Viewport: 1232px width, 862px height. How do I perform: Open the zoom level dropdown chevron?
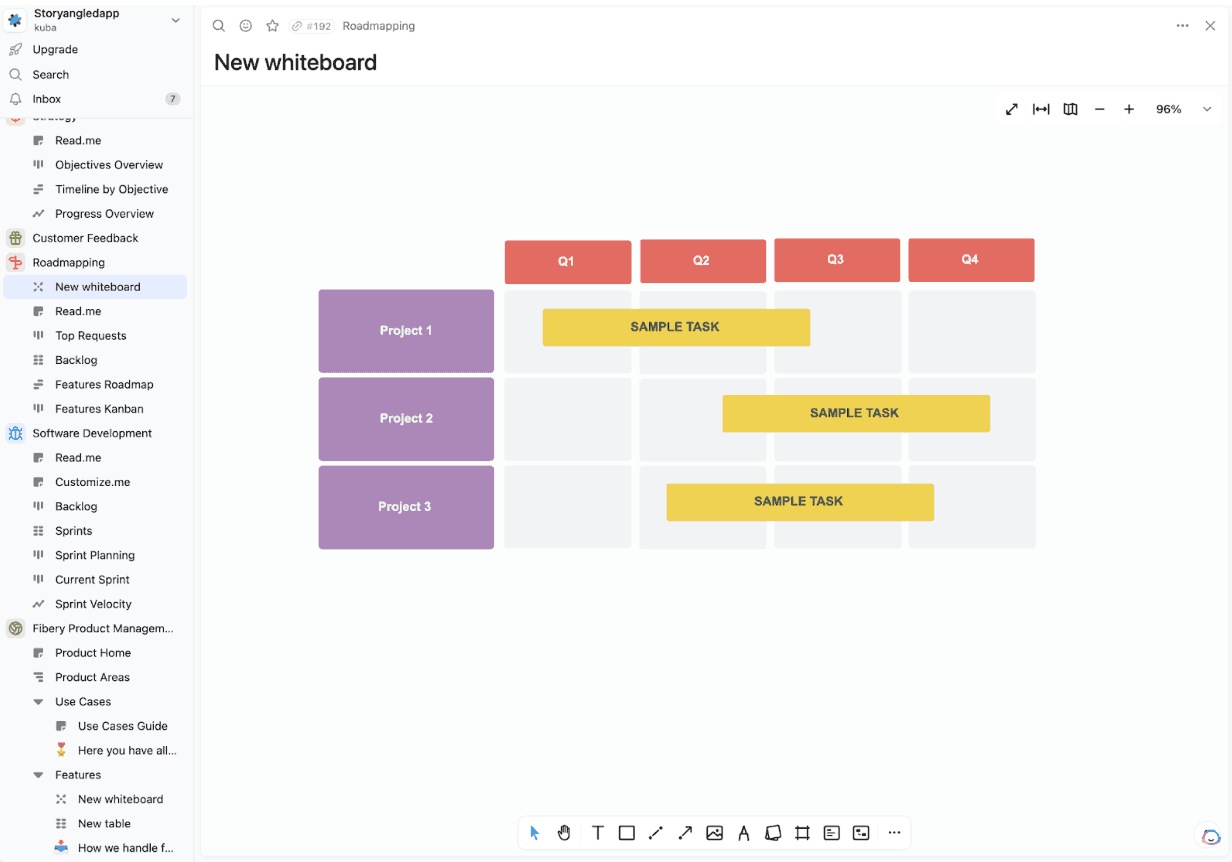coord(1207,109)
